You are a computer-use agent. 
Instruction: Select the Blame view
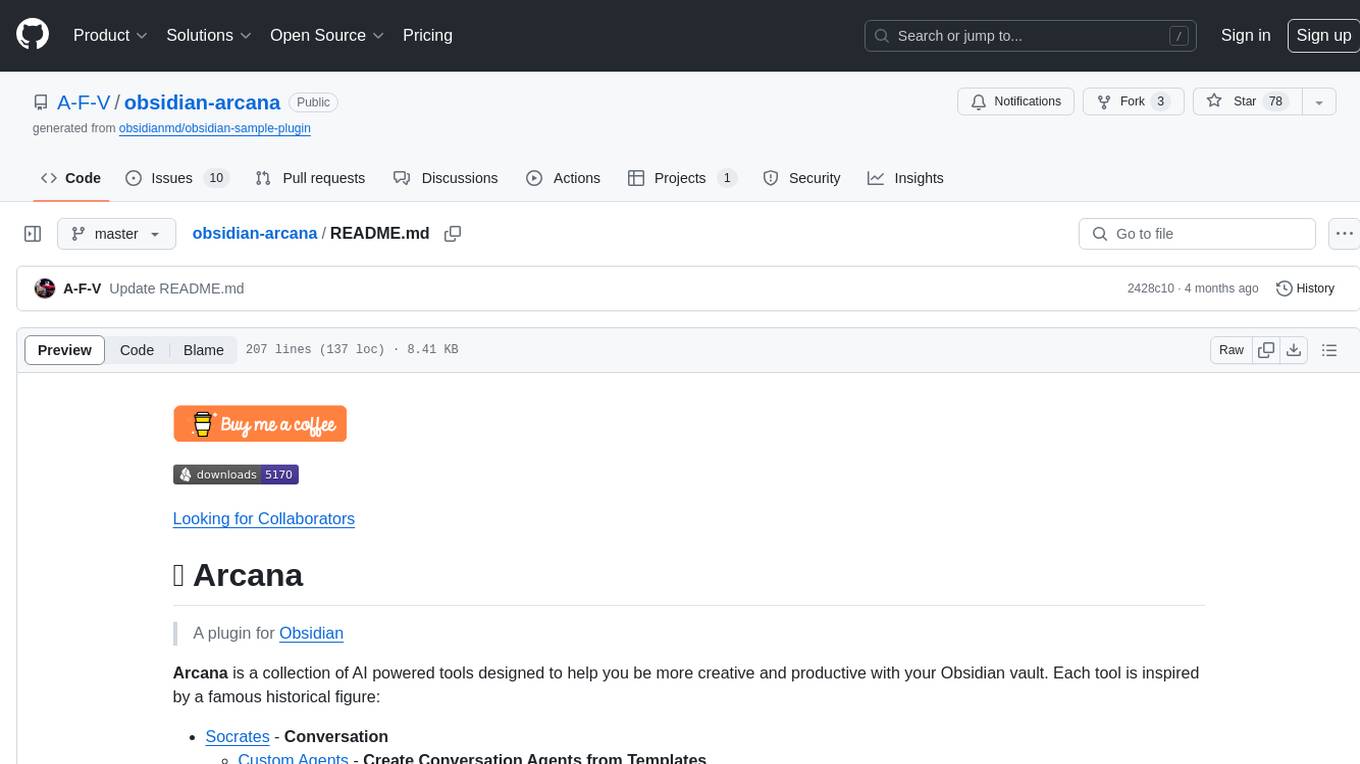click(x=203, y=350)
